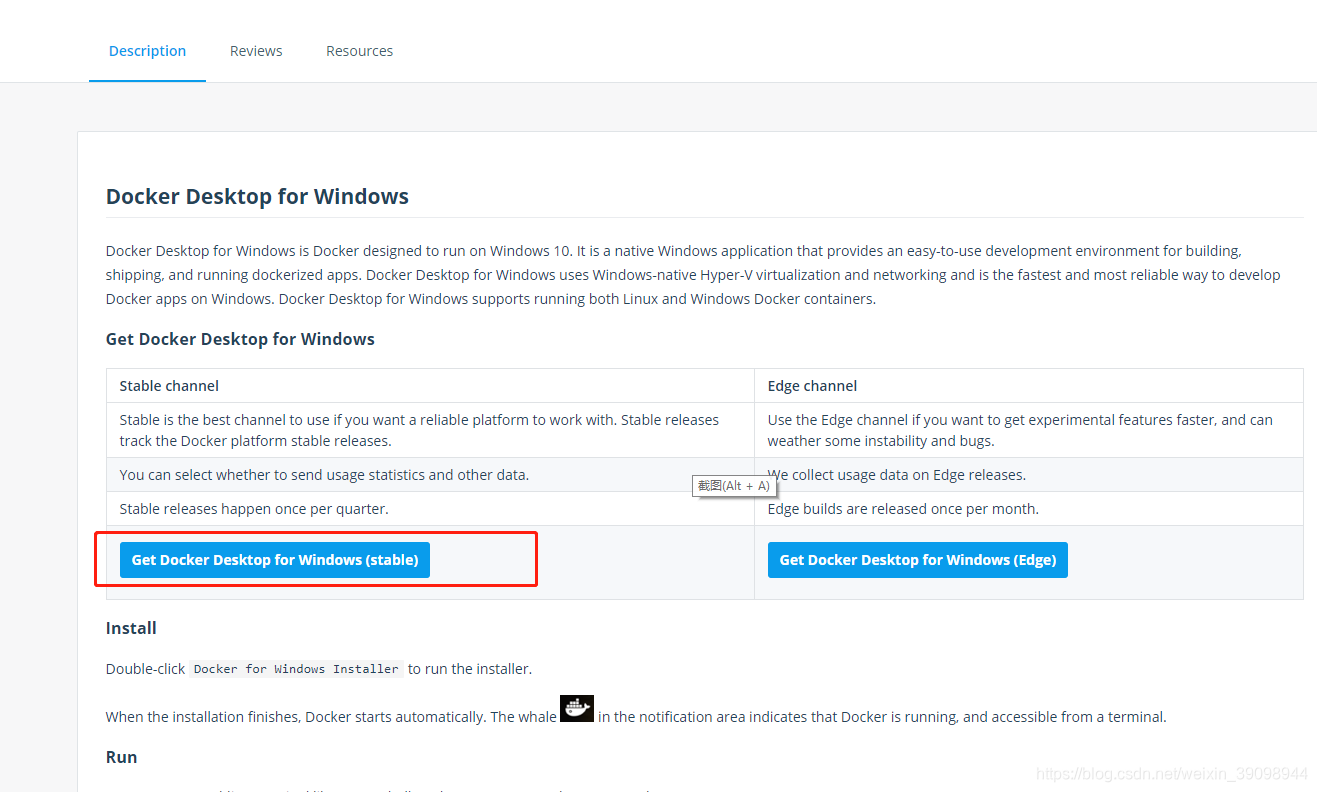Image resolution: width=1317 pixels, height=792 pixels.
Task: Click Get Docker Desktop for Windows (stable)
Action: 275,560
